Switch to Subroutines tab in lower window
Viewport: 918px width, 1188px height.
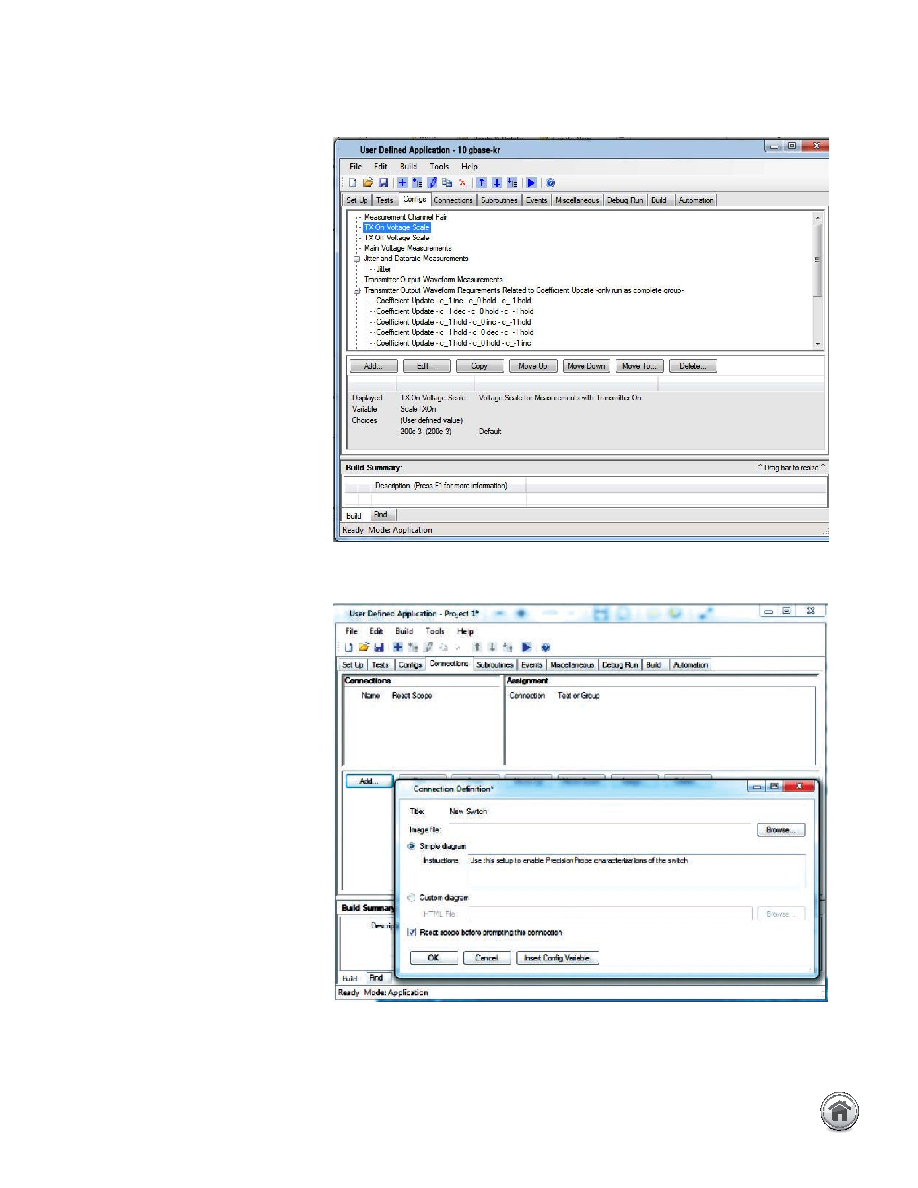point(495,664)
